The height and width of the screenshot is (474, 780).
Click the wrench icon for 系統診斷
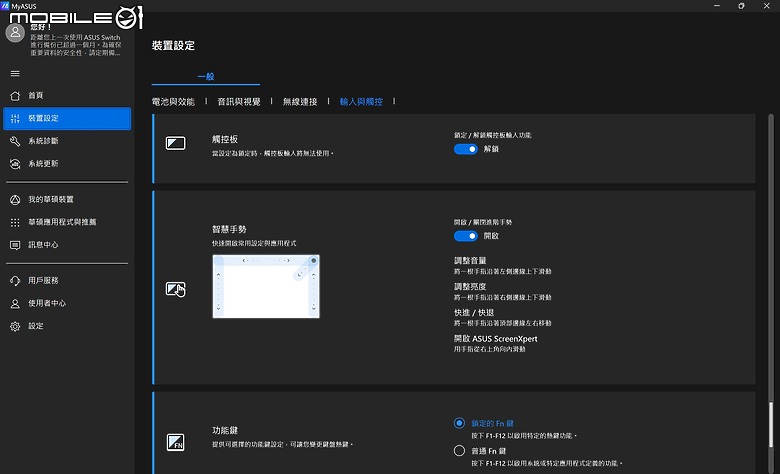pos(15,141)
